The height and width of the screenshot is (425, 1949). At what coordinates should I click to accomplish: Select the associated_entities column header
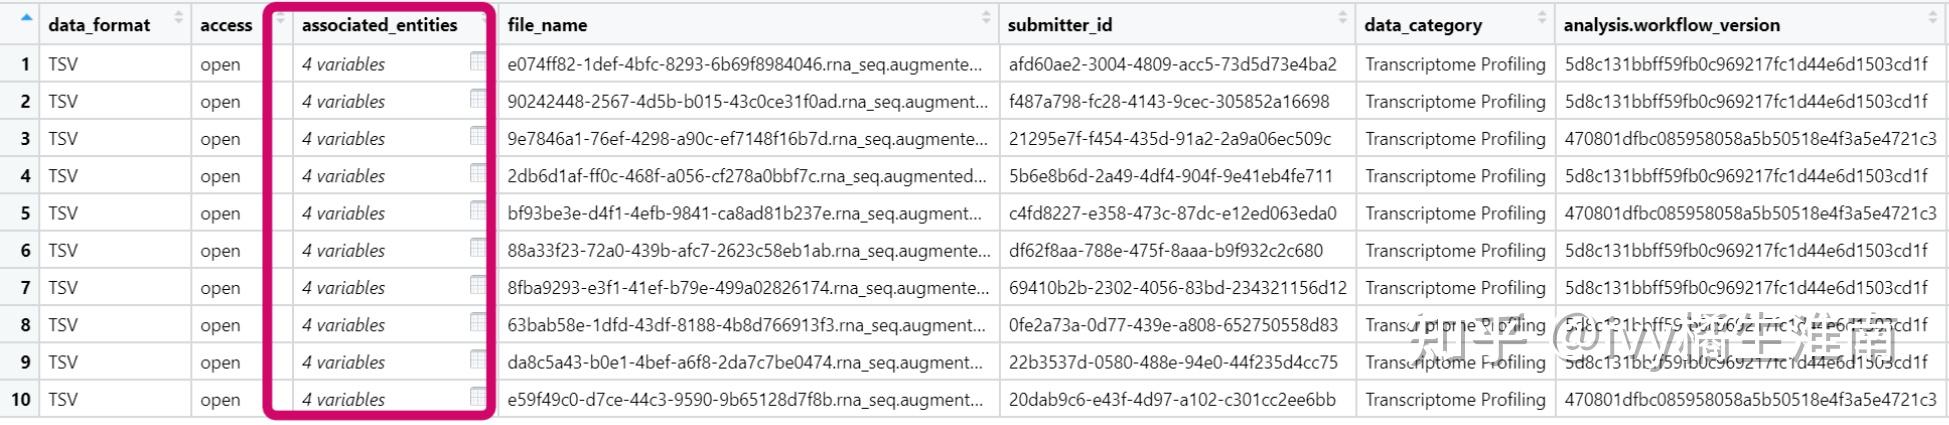click(x=380, y=25)
